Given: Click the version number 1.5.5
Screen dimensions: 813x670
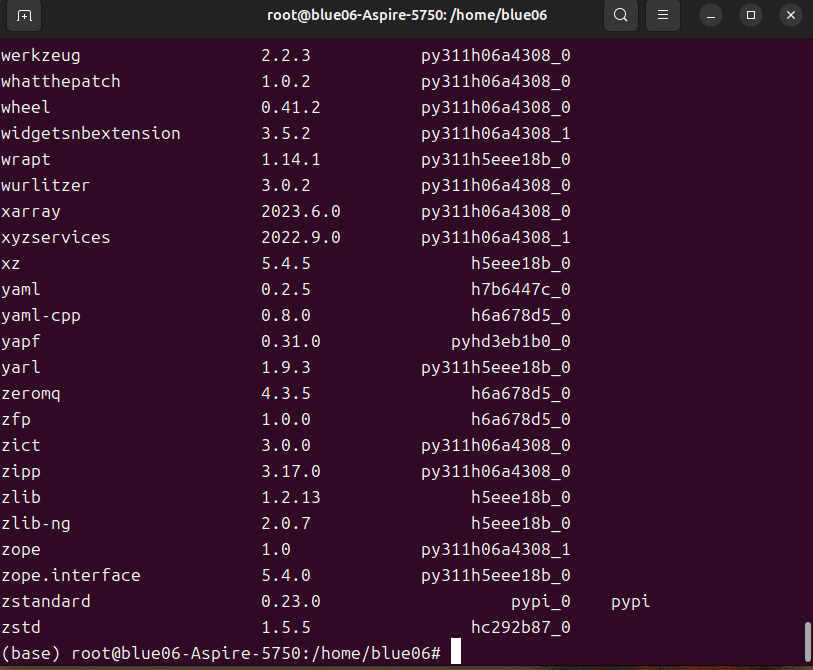Looking at the screenshot, I should coord(285,627).
